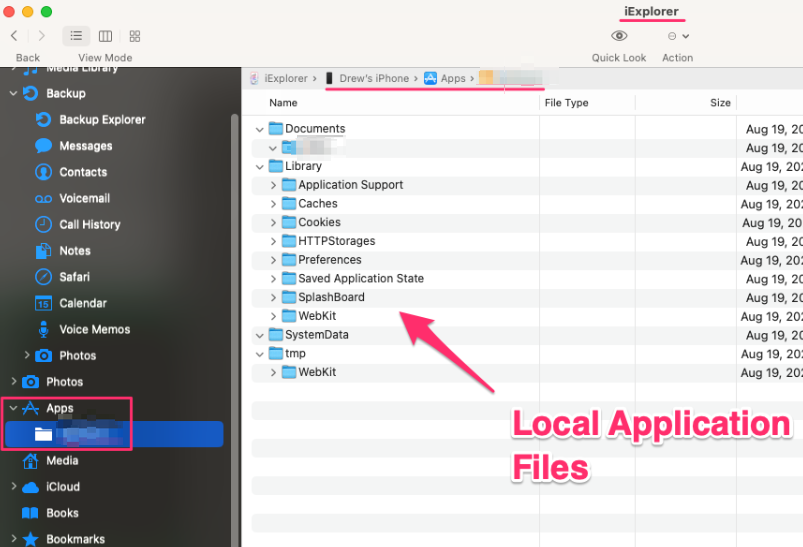Open Voicemail in sidebar
The width and height of the screenshot is (803, 547).
73,198
